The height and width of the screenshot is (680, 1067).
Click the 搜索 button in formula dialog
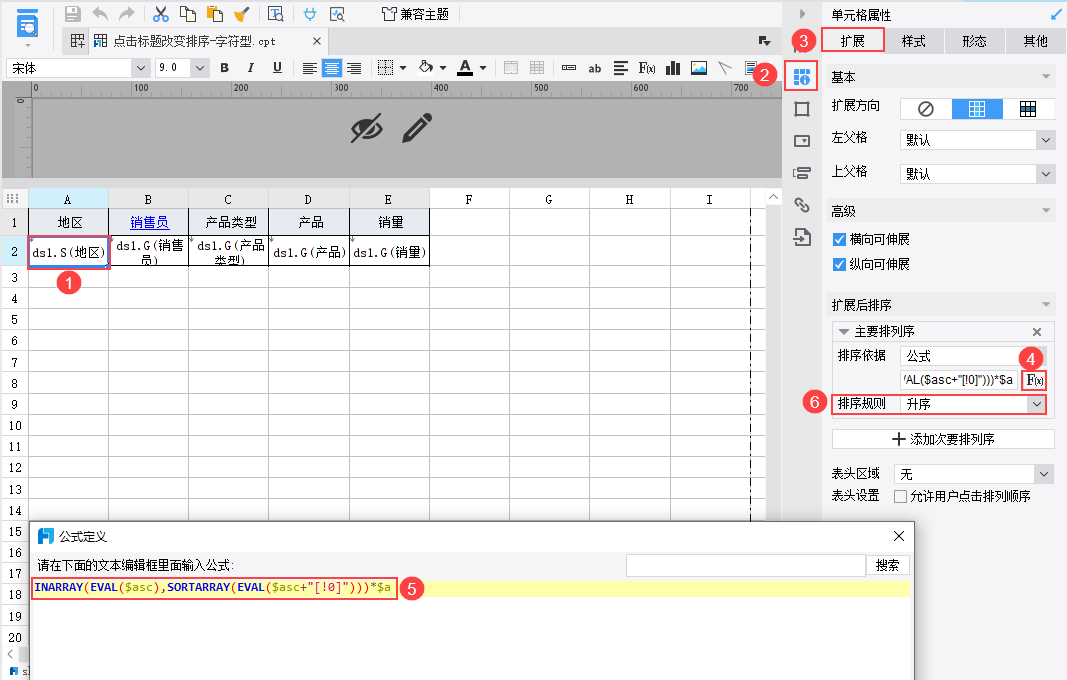coord(887,565)
